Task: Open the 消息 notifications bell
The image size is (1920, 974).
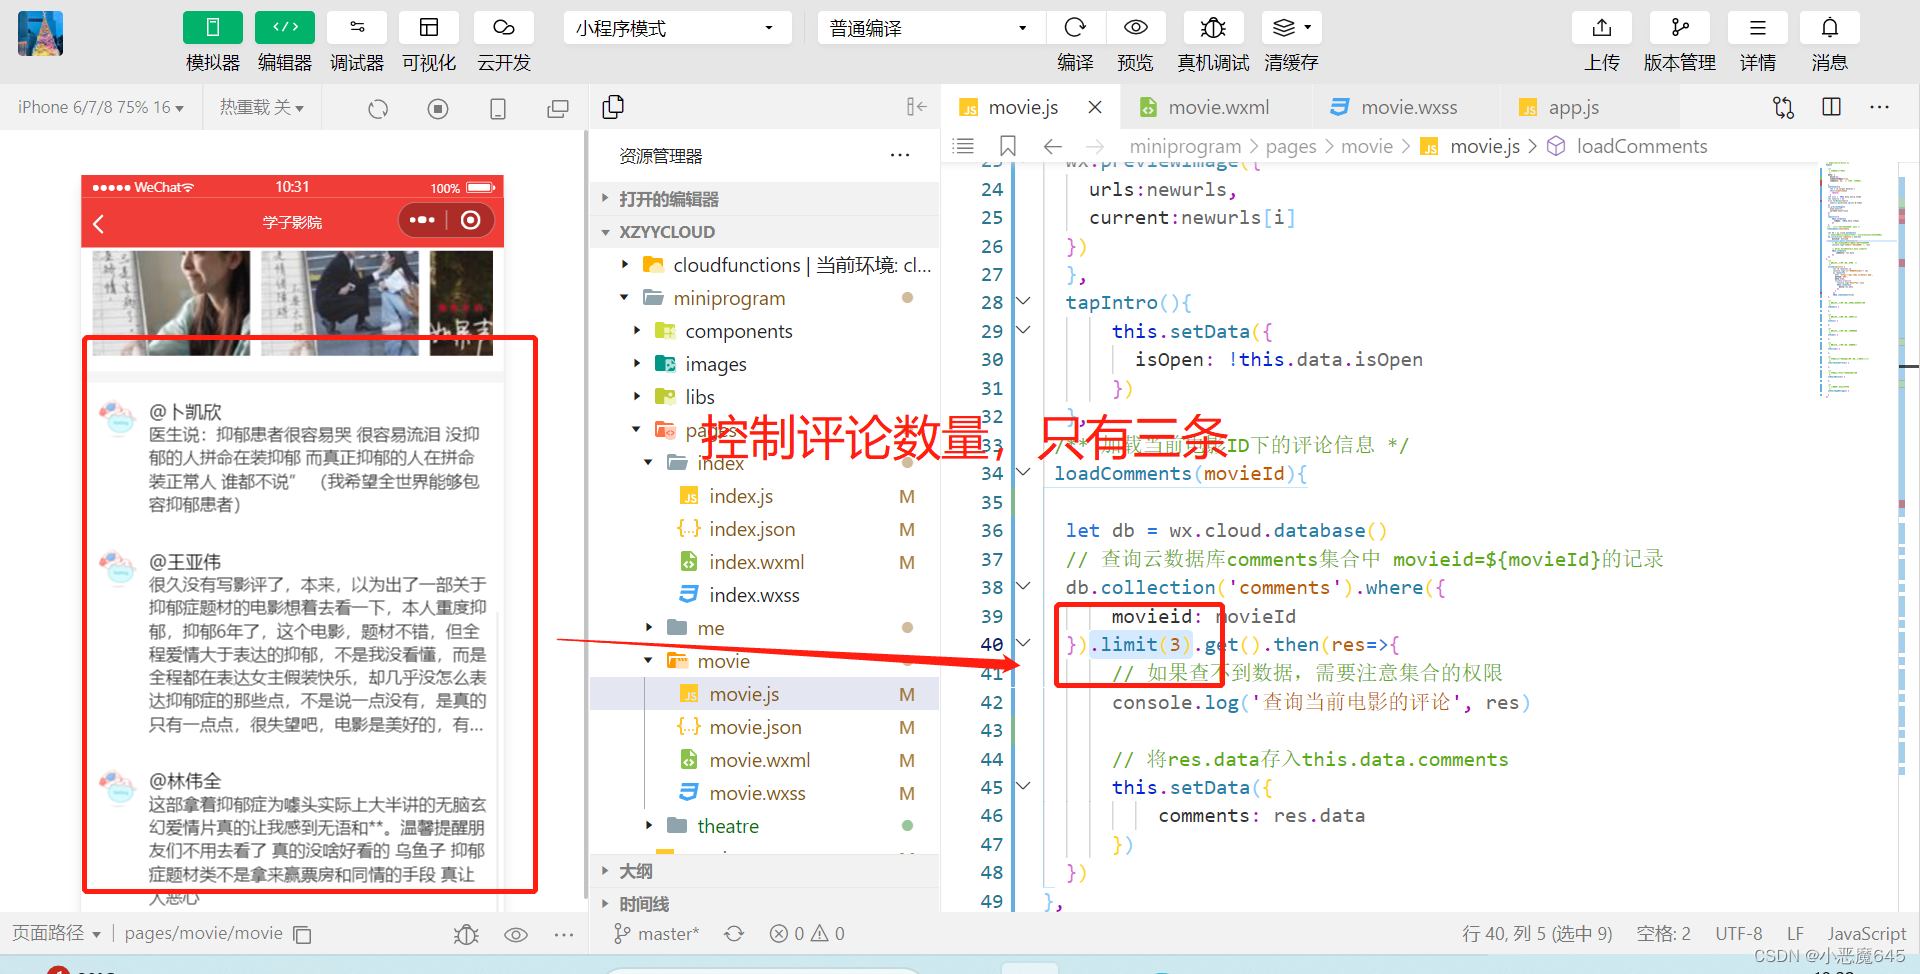Action: [x=1830, y=27]
